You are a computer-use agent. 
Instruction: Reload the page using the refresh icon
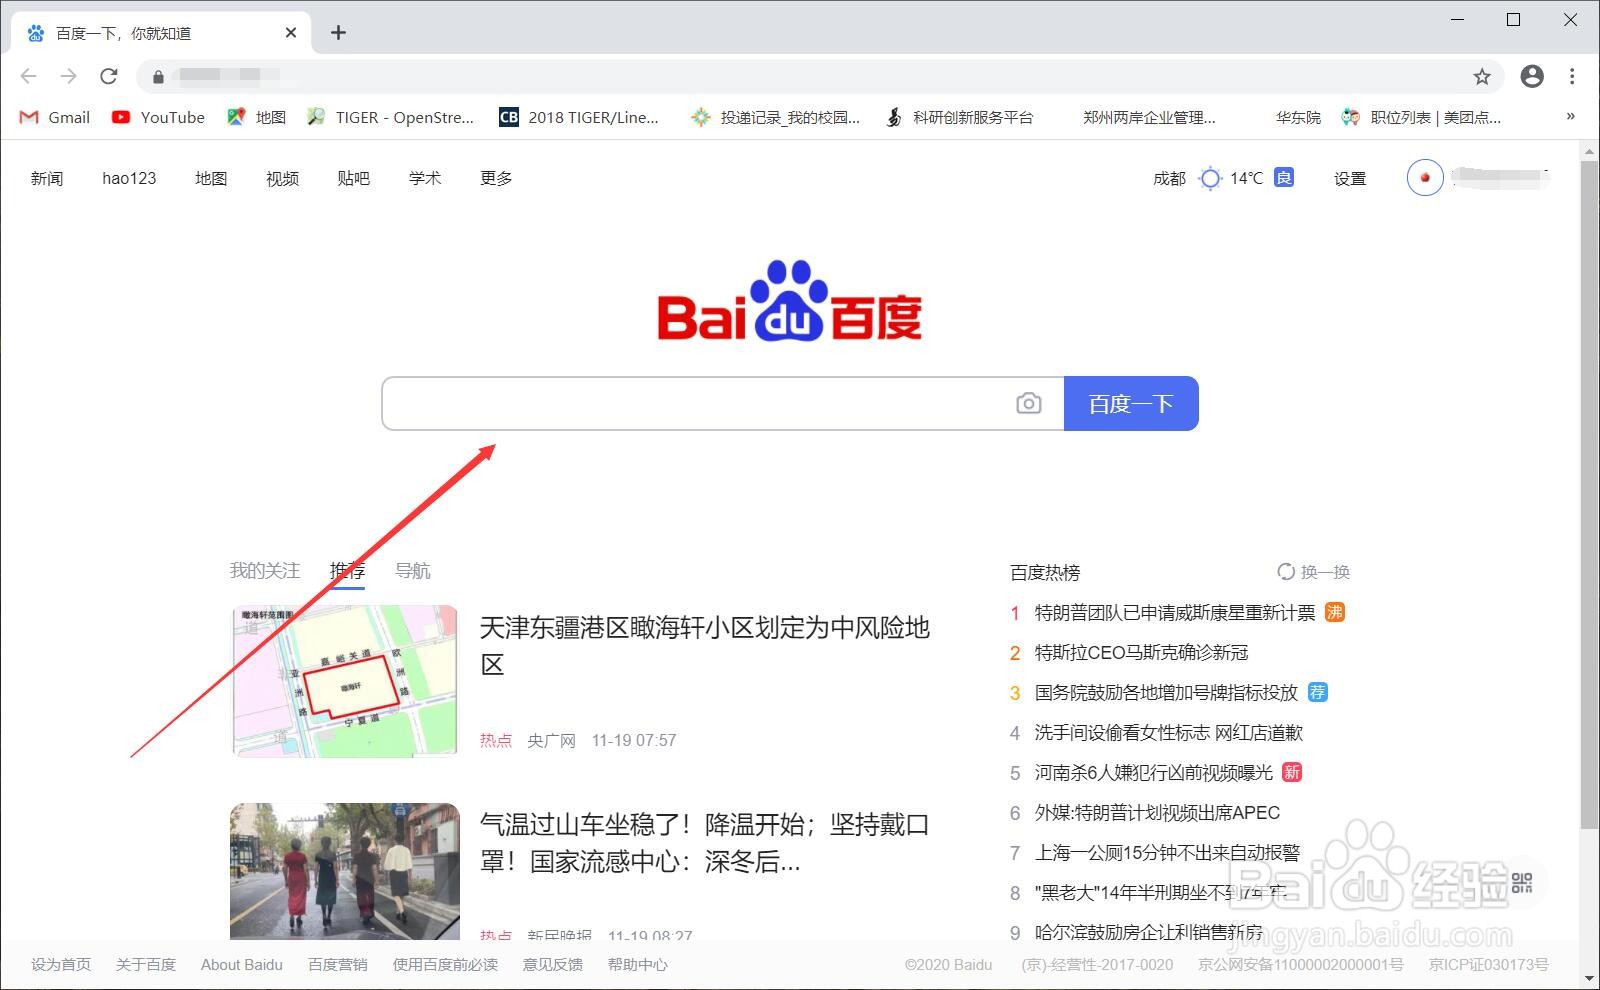[110, 76]
